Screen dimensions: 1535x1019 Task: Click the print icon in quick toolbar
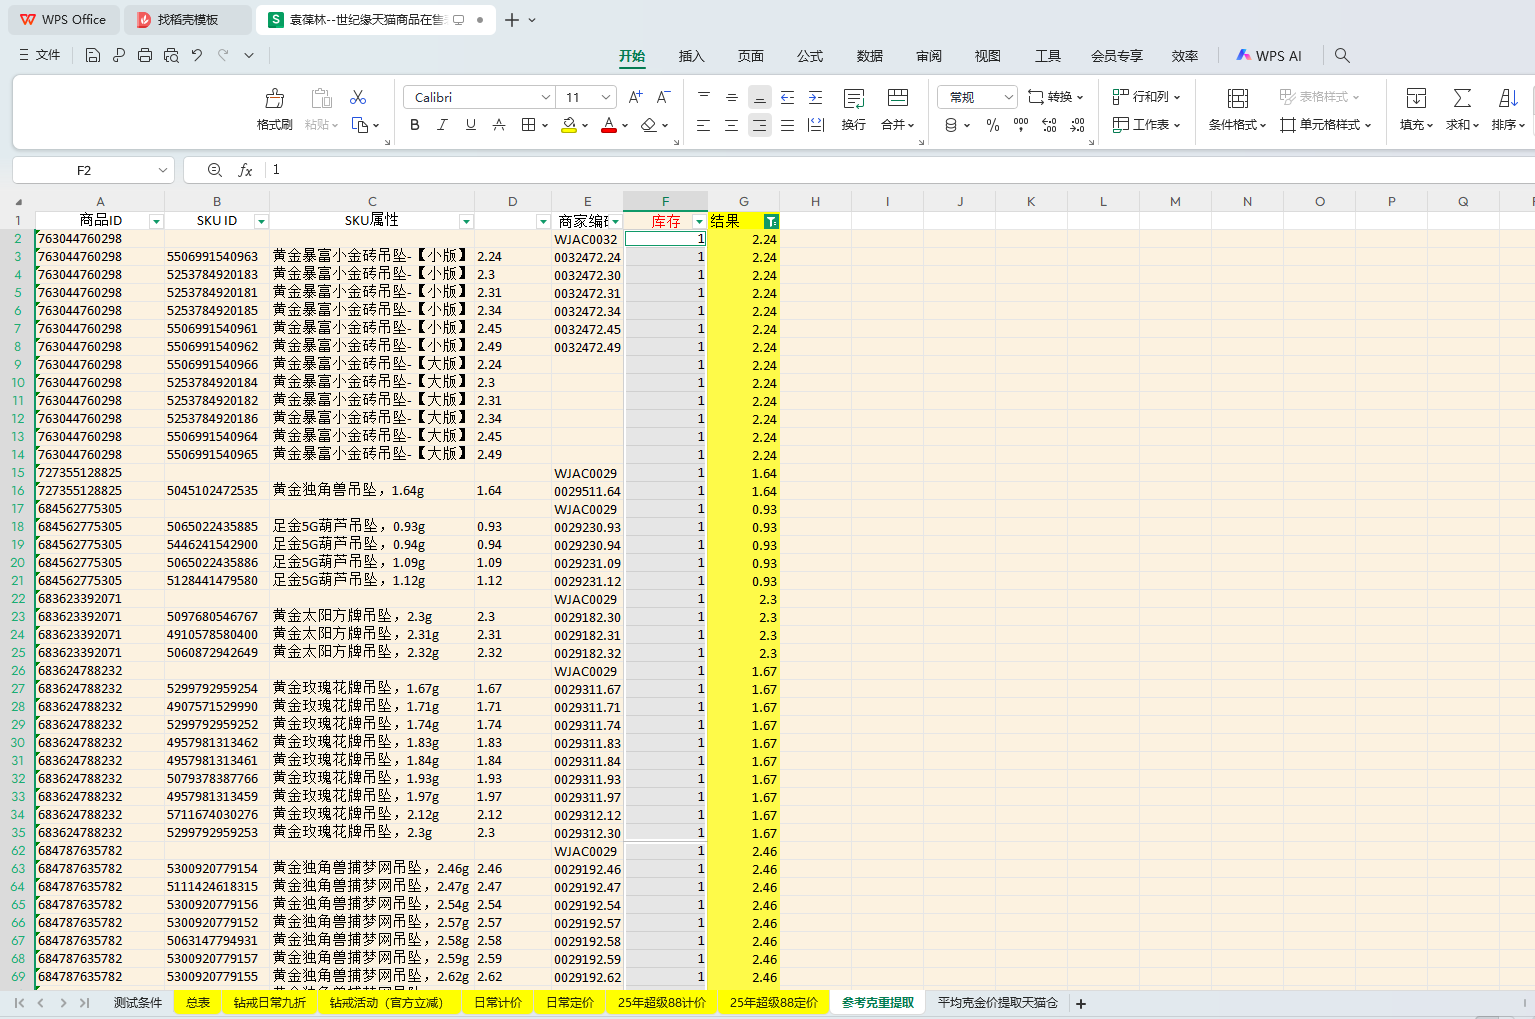[145, 55]
